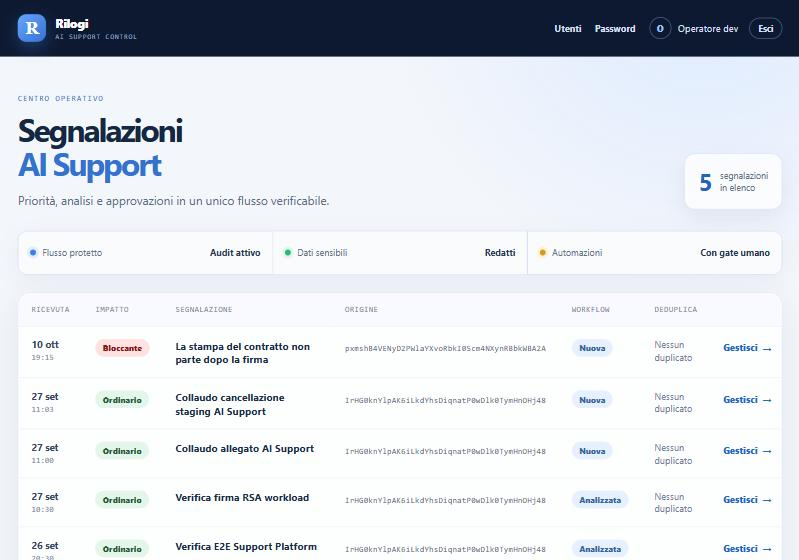
Task: Click the '5 segnalazioni in elenco' counter card
Action: tap(733, 182)
